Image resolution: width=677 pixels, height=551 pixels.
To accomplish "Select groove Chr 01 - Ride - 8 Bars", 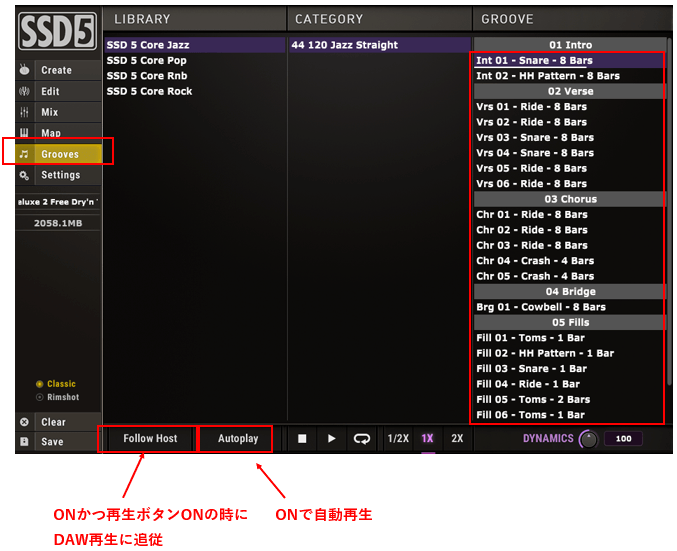I will (x=570, y=215).
